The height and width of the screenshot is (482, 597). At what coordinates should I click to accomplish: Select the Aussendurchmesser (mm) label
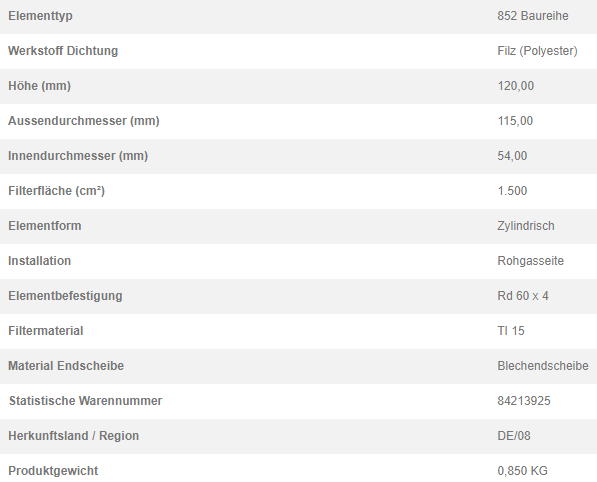coord(84,121)
